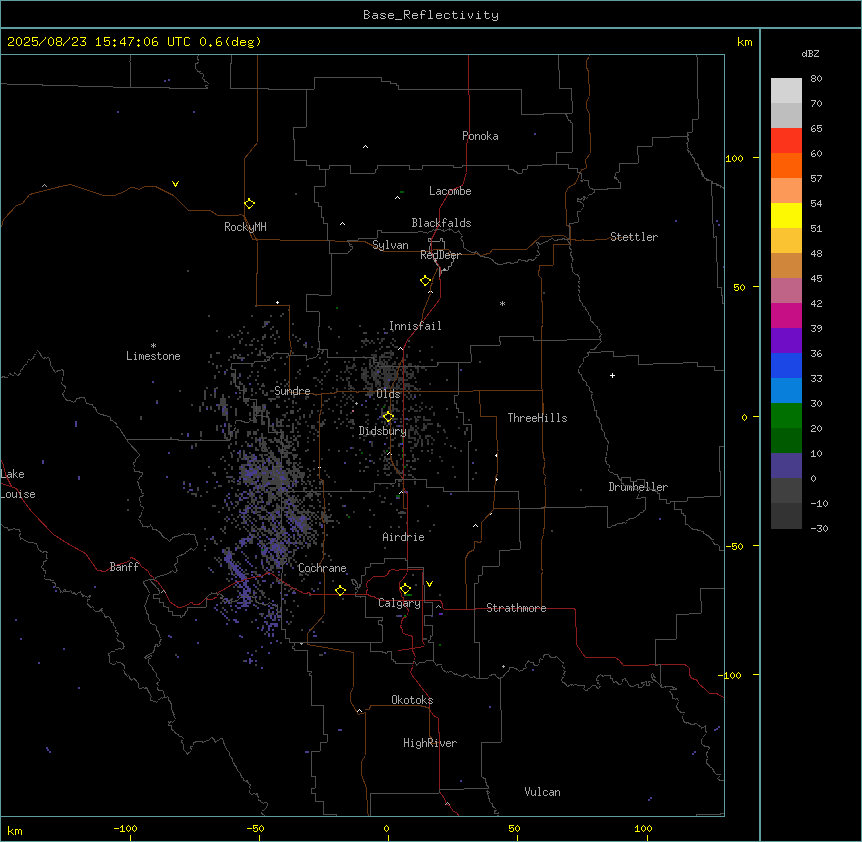Image resolution: width=862 pixels, height=842 pixels.
Task: Click the Banff label
Action: (x=124, y=567)
